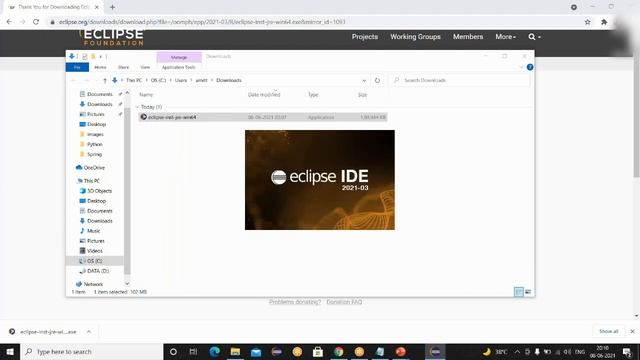Open the Home ribbon tab in File Explorer
Image resolution: width=640 pixels, height=360 pixels.
coord(100,67)
